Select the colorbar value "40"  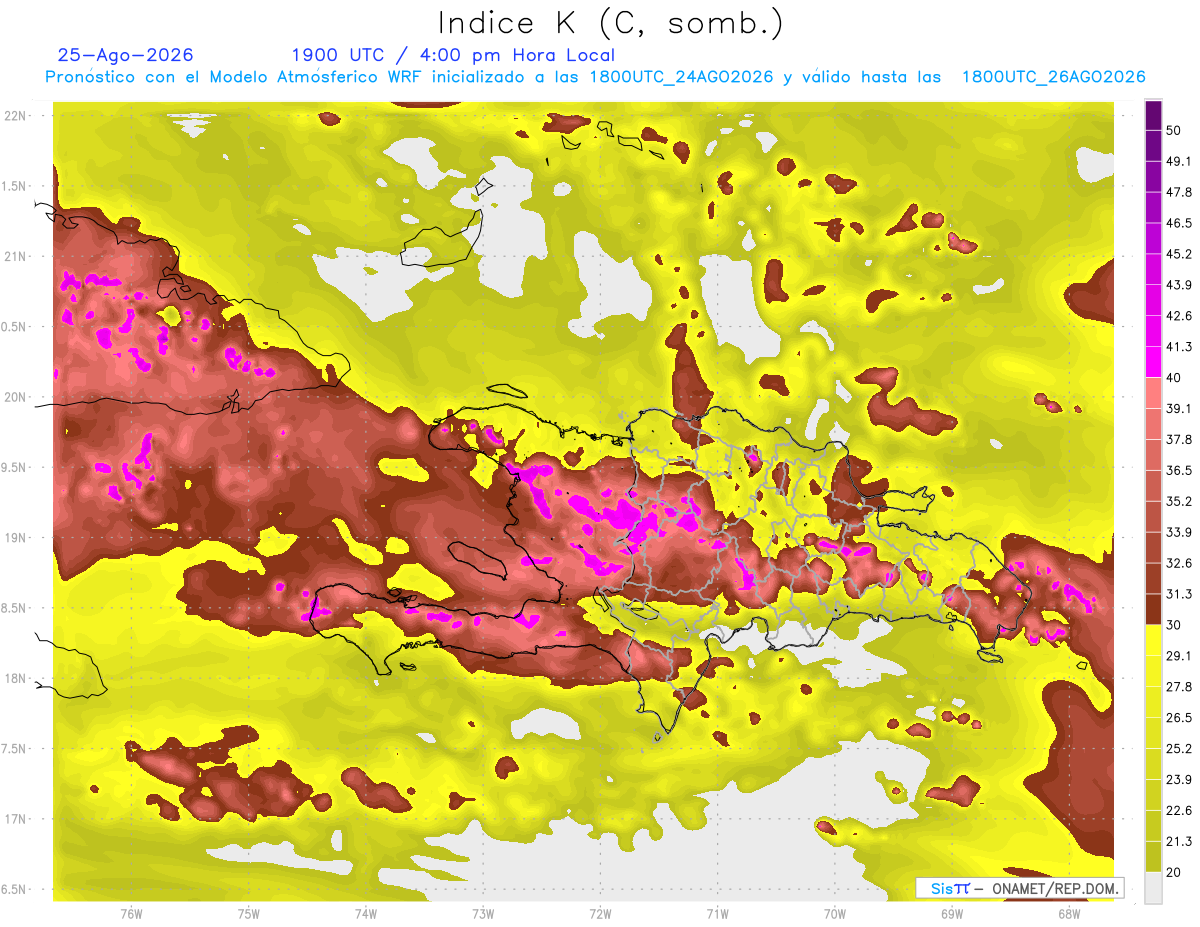(1176, 377)
